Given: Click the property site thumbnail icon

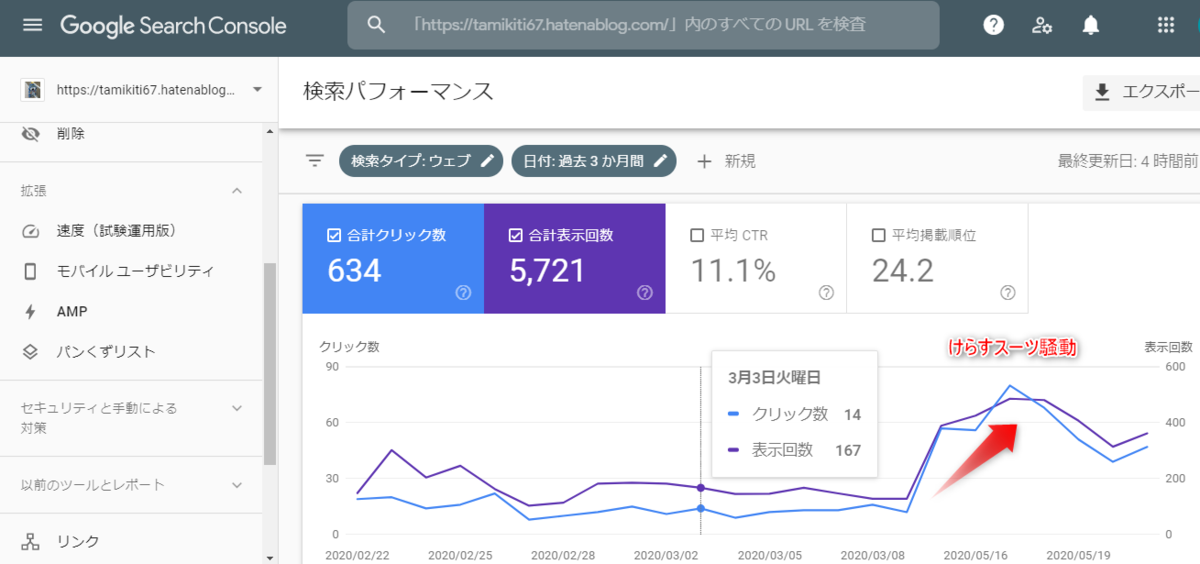Looking at the screenshot, I should coord(33,89).
